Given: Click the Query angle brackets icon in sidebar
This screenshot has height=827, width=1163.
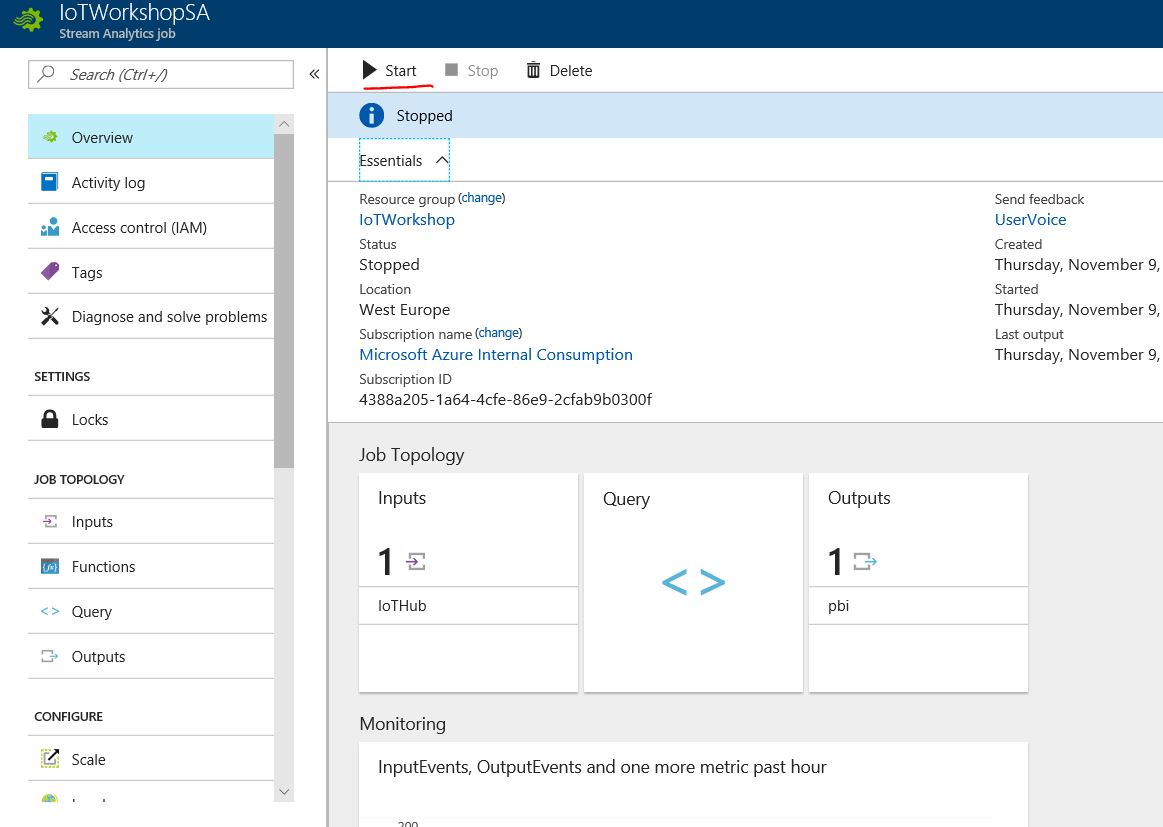Looking at the screenshot, I should tap(50, 611).
